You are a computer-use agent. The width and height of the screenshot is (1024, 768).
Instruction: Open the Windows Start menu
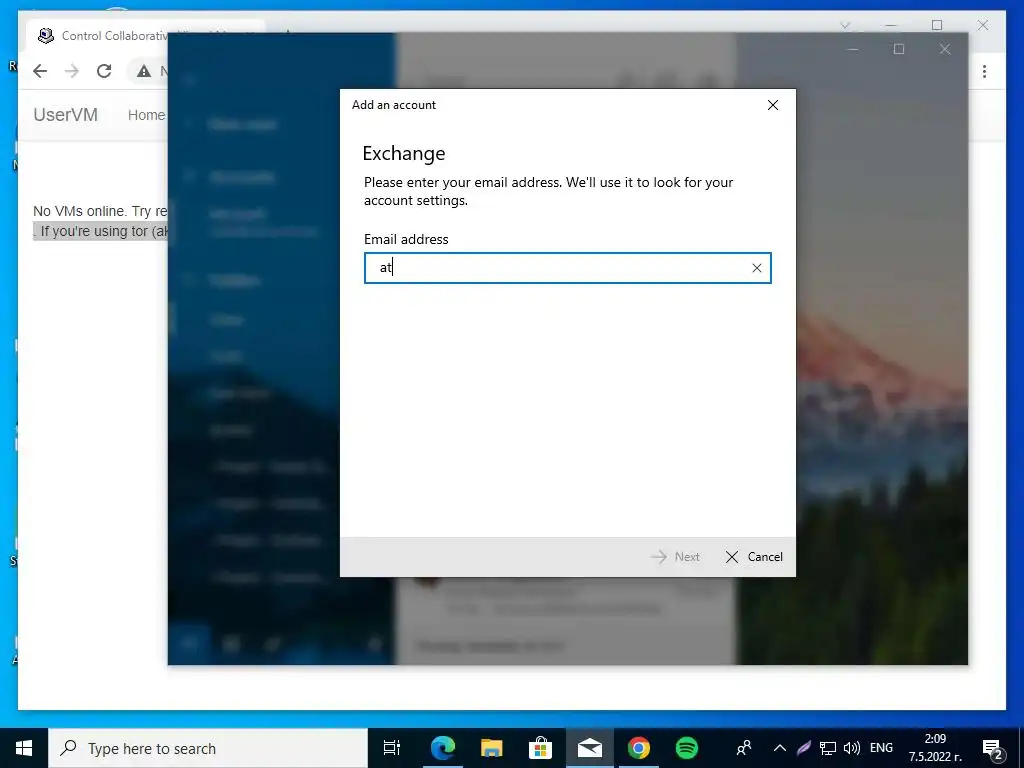24,748
